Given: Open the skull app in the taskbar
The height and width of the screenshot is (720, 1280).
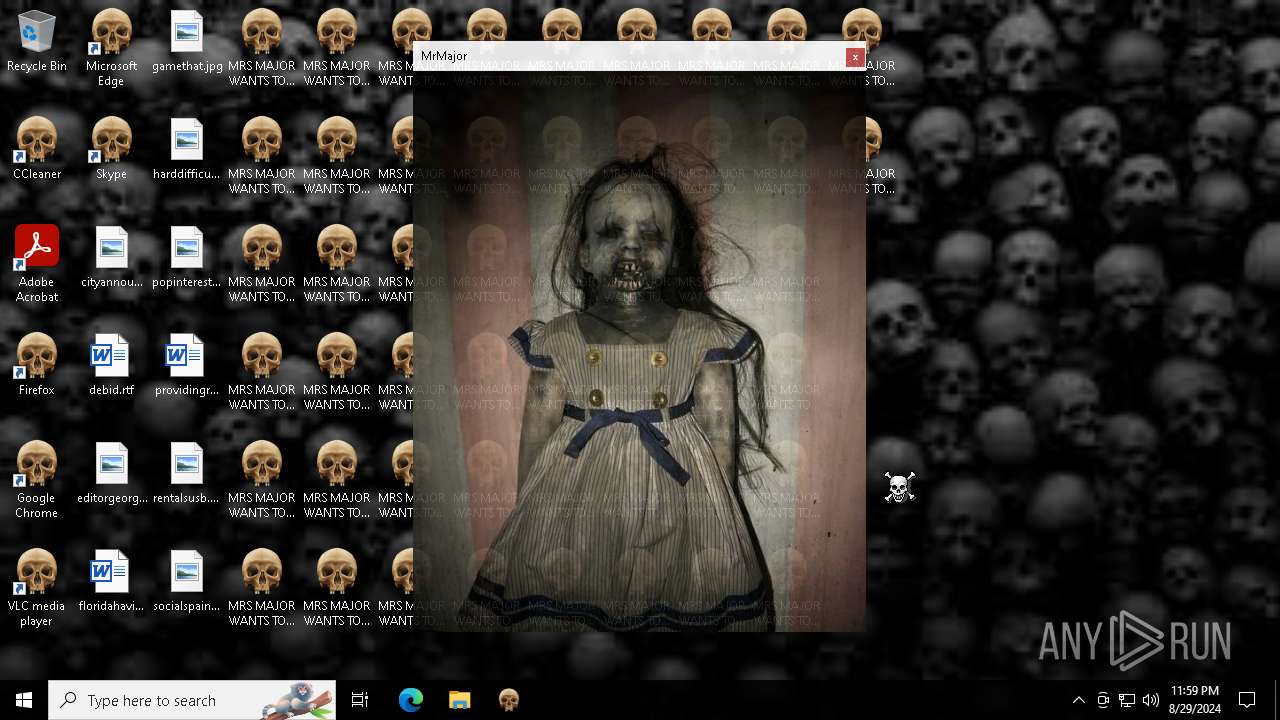Looking at the screenshot, I should click(x=509, y=700).
